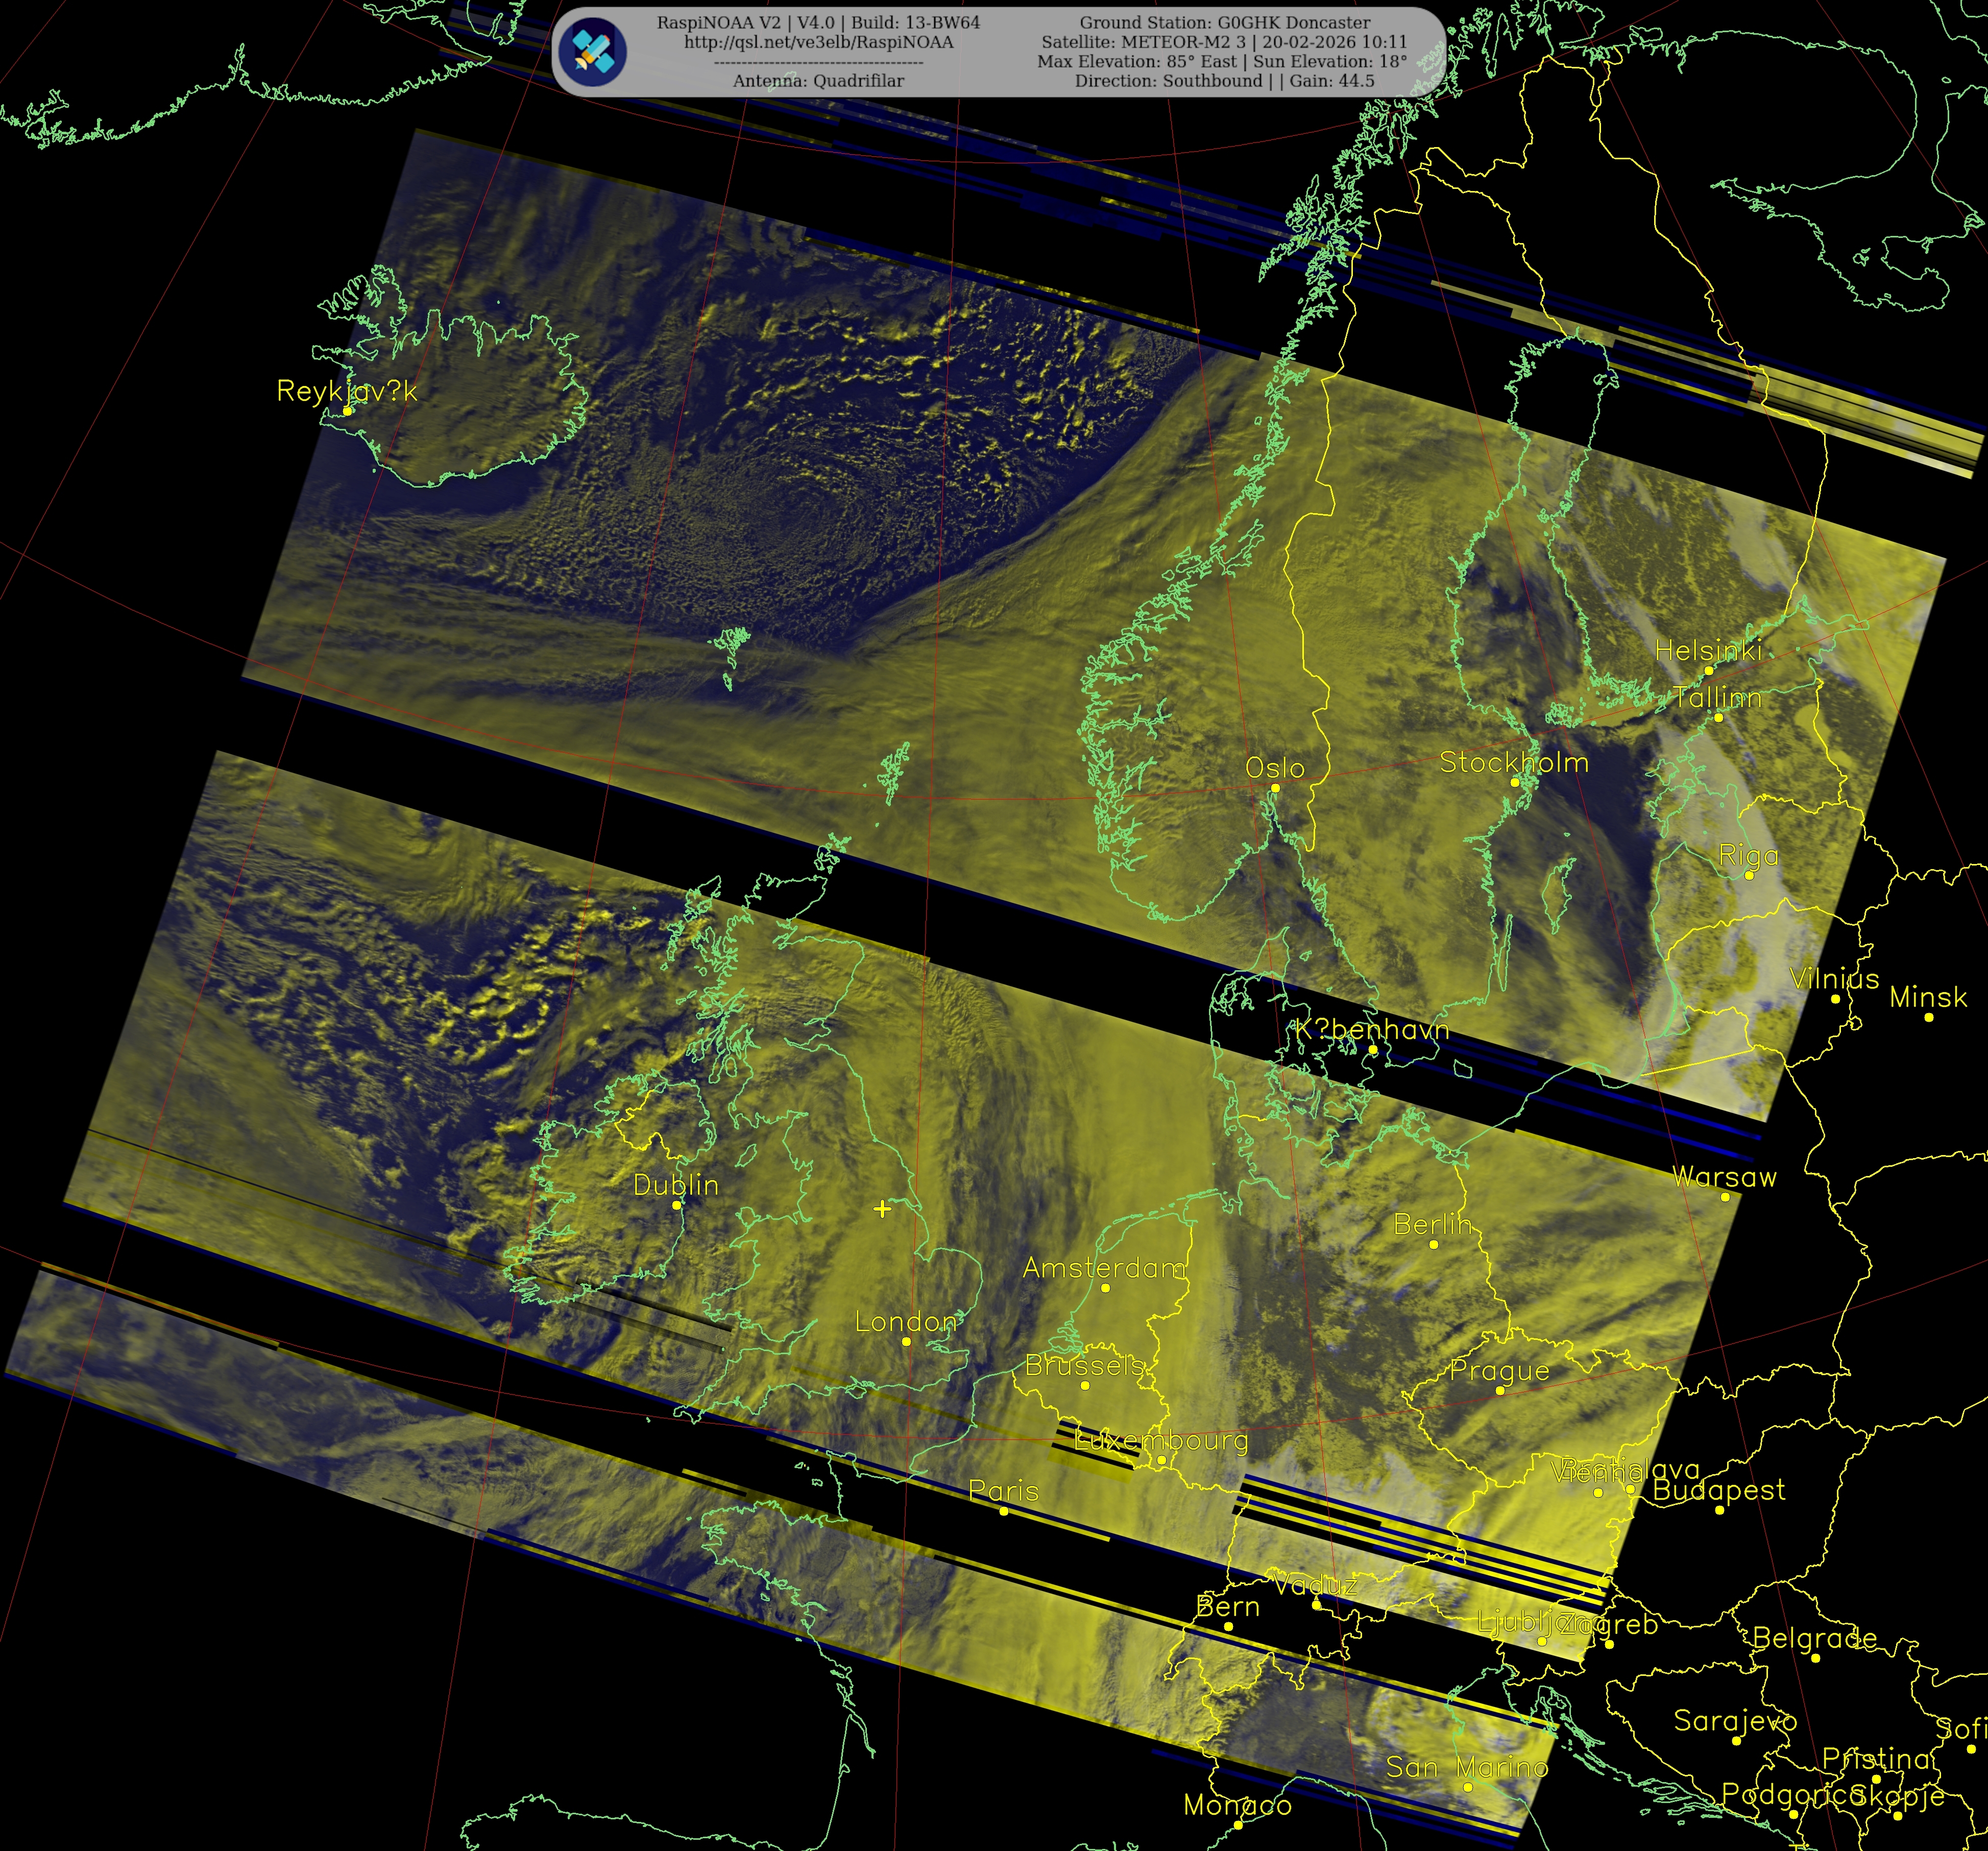Click the Oslo city marker dot
Screen dimensions: 1988x1851
pos(1275,788)
